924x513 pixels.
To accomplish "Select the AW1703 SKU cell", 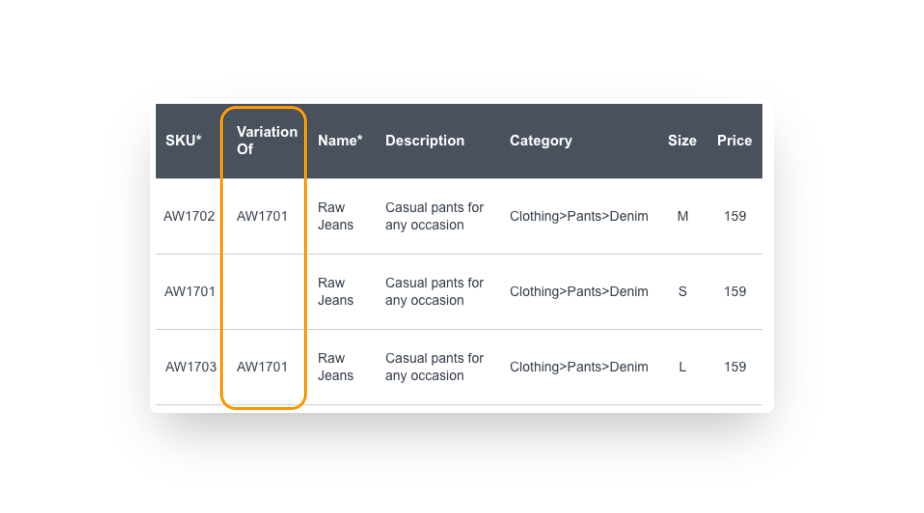I will 190,367.
